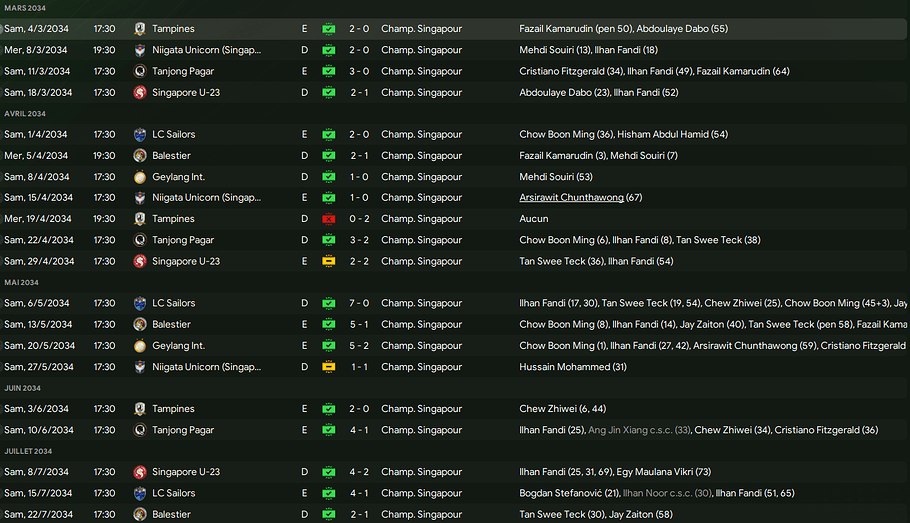Click the LC Sailors badge on 6/5/2034
The width and height of the screenshot is (910, 523).
coord(140,303)
